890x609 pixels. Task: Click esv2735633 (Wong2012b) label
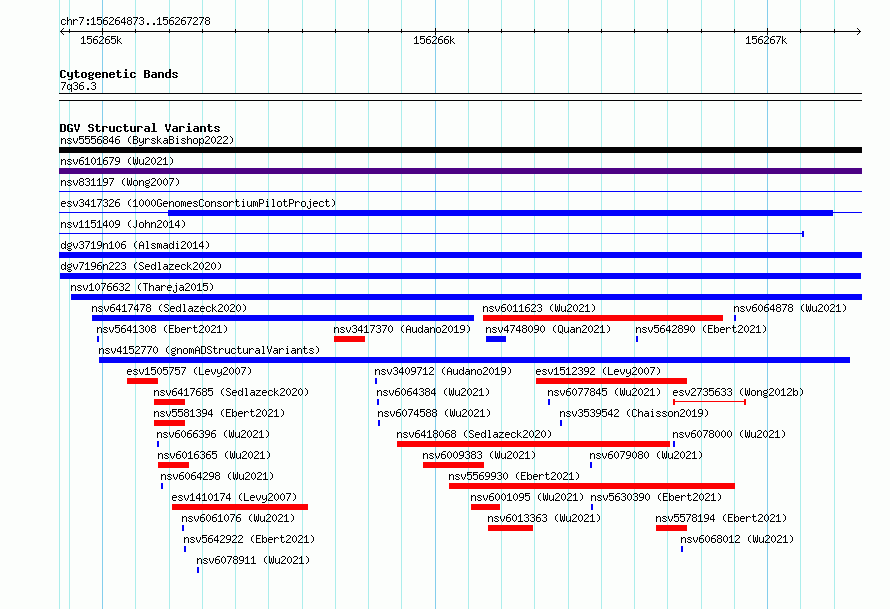point(738,392)
